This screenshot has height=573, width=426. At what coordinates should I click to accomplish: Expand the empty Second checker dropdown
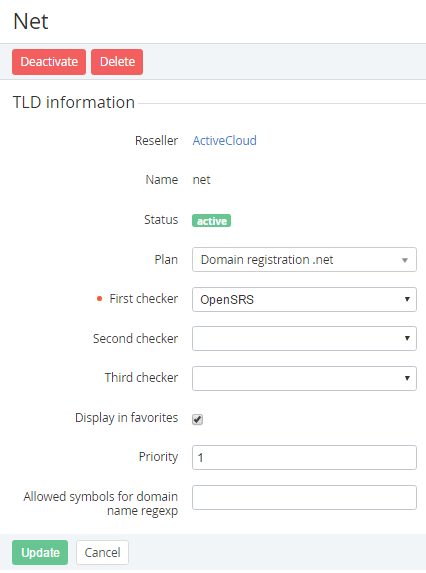[x=304, y=338]
